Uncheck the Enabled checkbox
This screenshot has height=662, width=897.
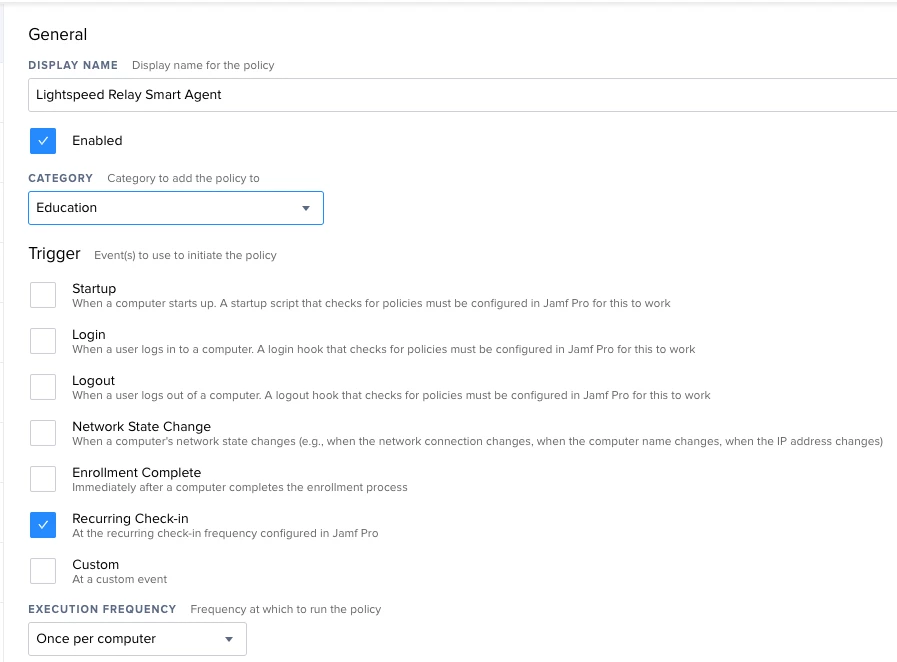coord(43,141)
